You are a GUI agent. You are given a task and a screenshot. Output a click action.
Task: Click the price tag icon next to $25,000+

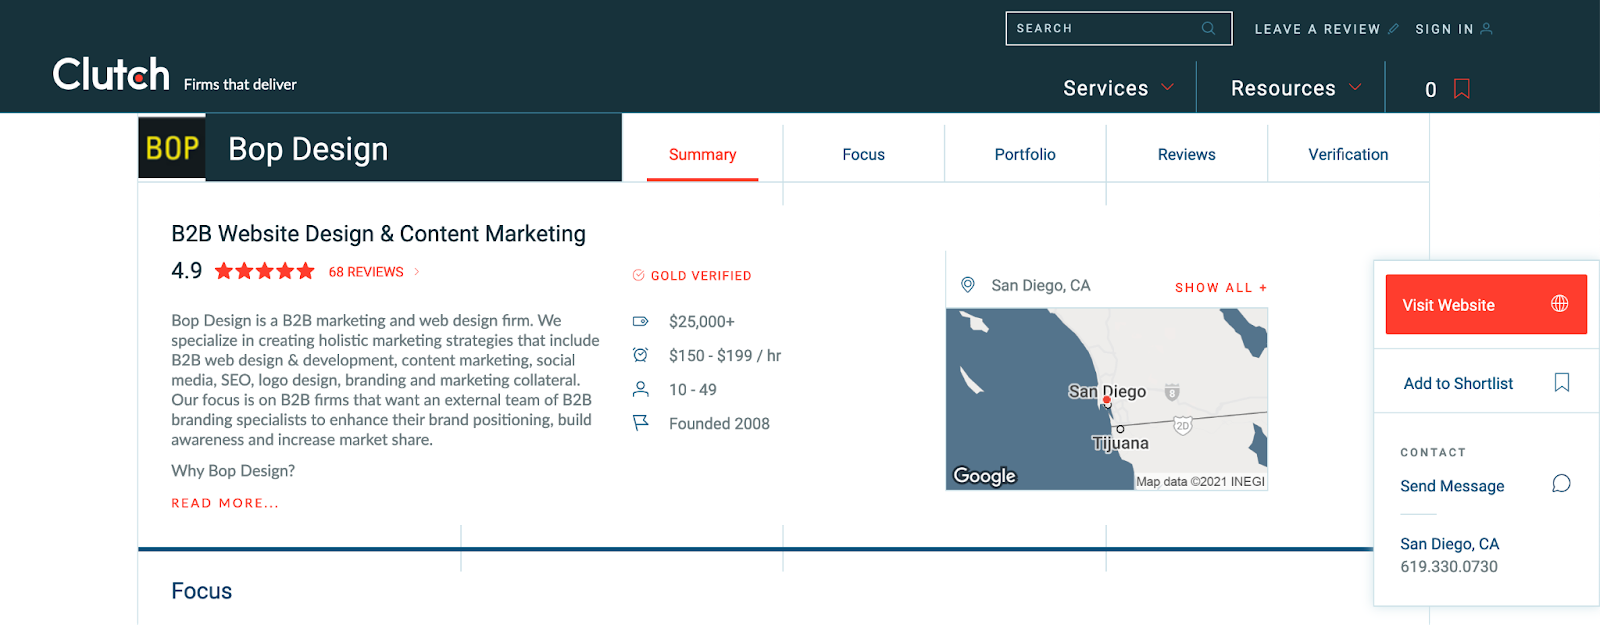click(640, 322)
